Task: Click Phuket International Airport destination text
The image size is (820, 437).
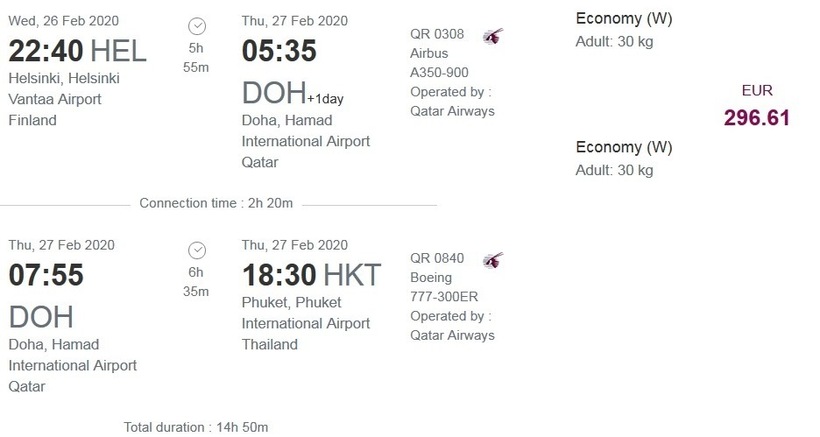Action: click(306, 323)
